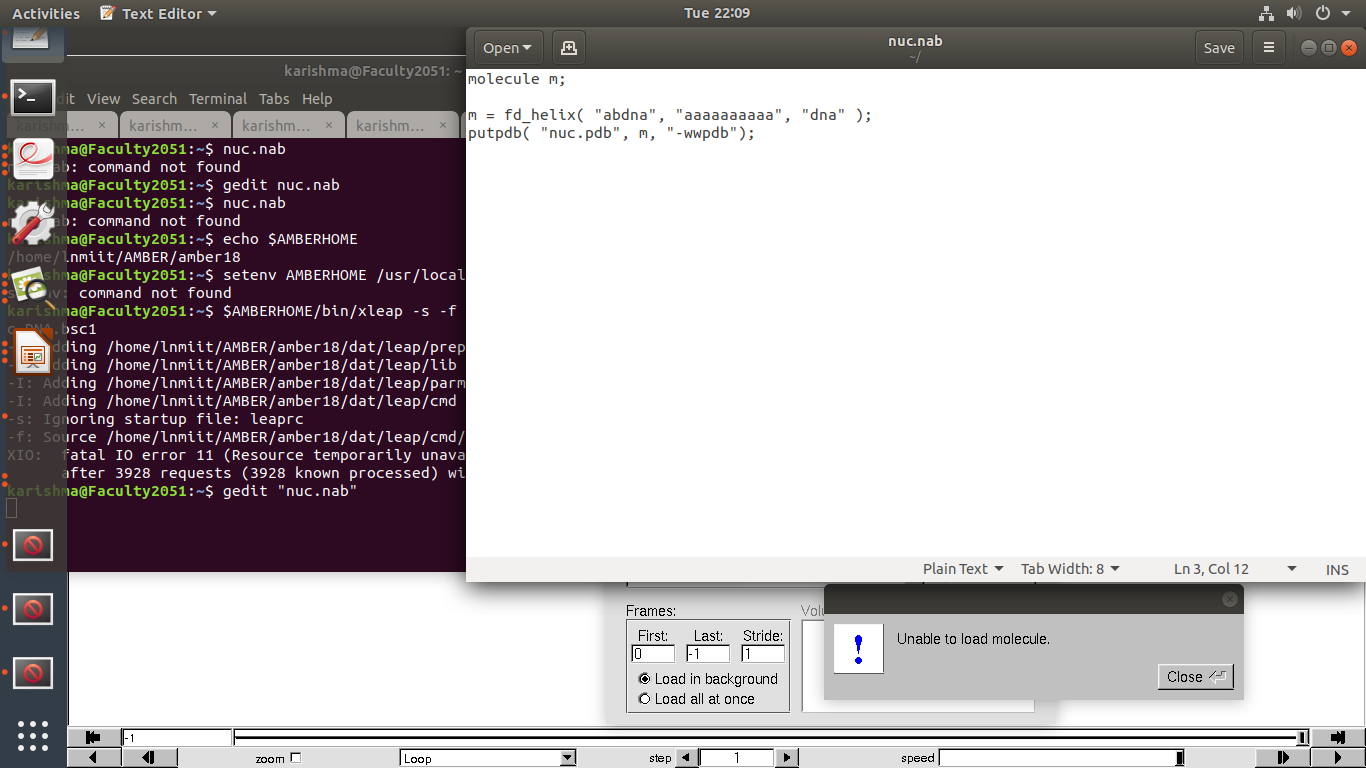This screenshot has height=768, width=1366.
Task: Open the Terminal menu in menu bar
Action: pyautogui.click(x=217, y=99)
